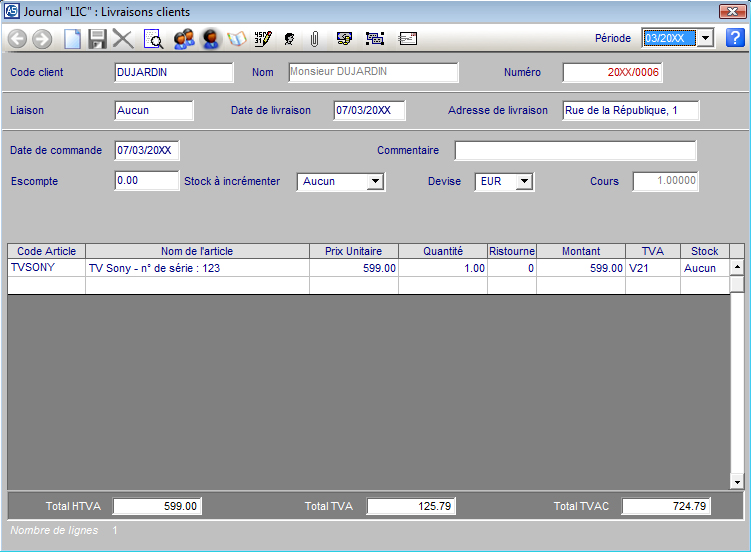Expand the Période dropdown
Screen dimensions: 751x552
(704, 38)
